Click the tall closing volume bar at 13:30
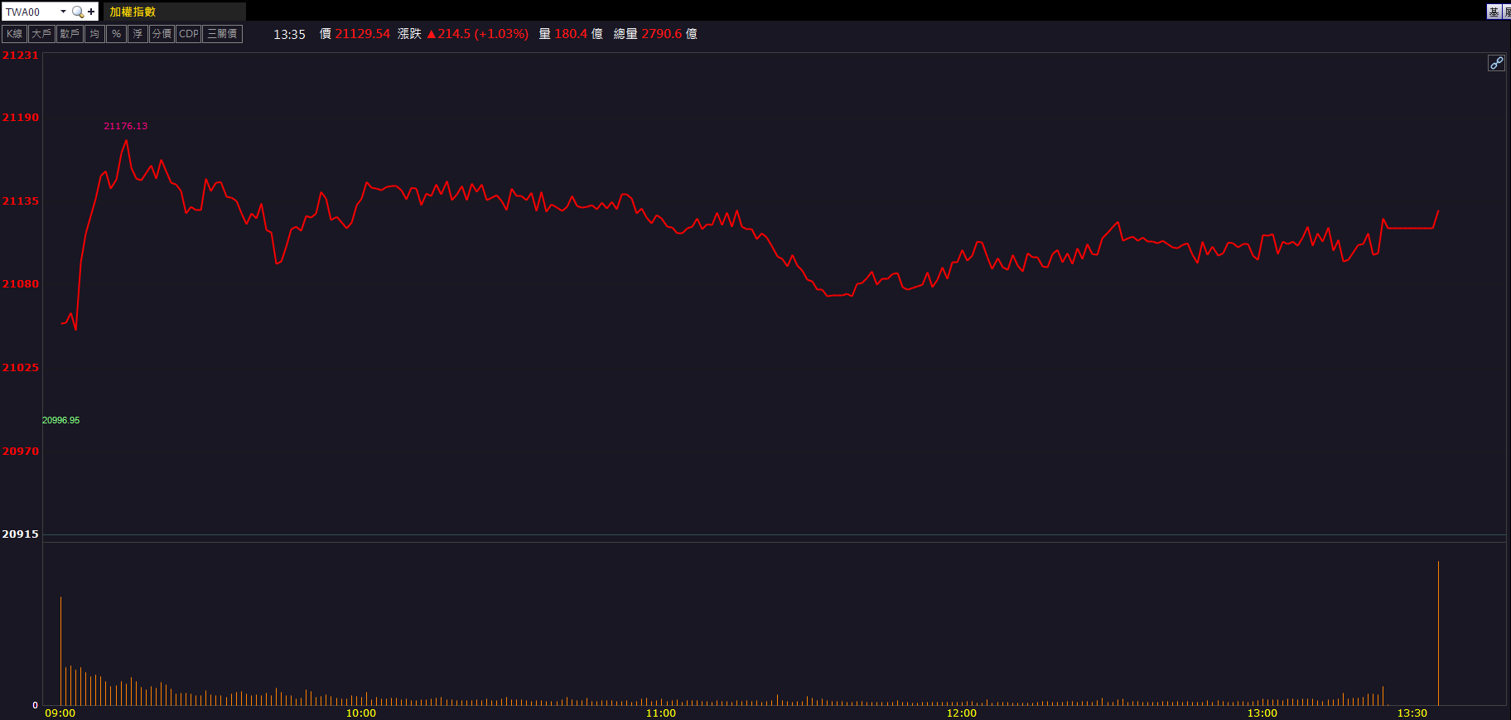The height and width of the screenshot is (720, 1511). (1438, 633)
